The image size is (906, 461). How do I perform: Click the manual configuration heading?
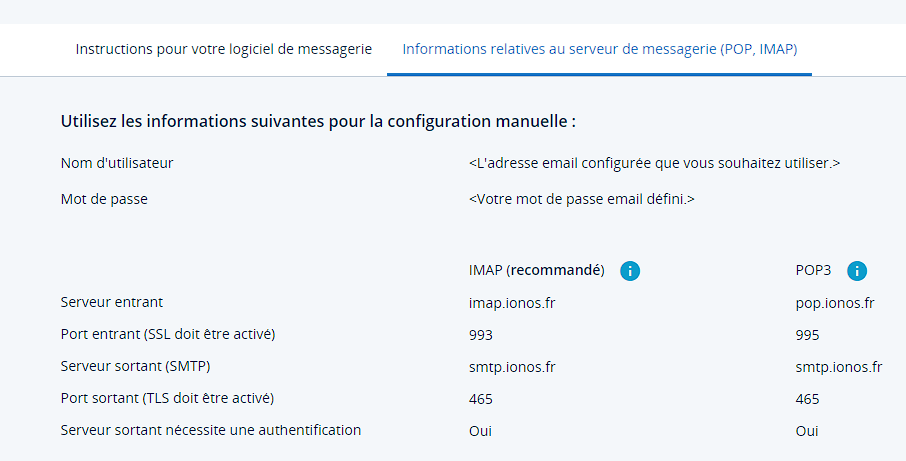[318, 122]
